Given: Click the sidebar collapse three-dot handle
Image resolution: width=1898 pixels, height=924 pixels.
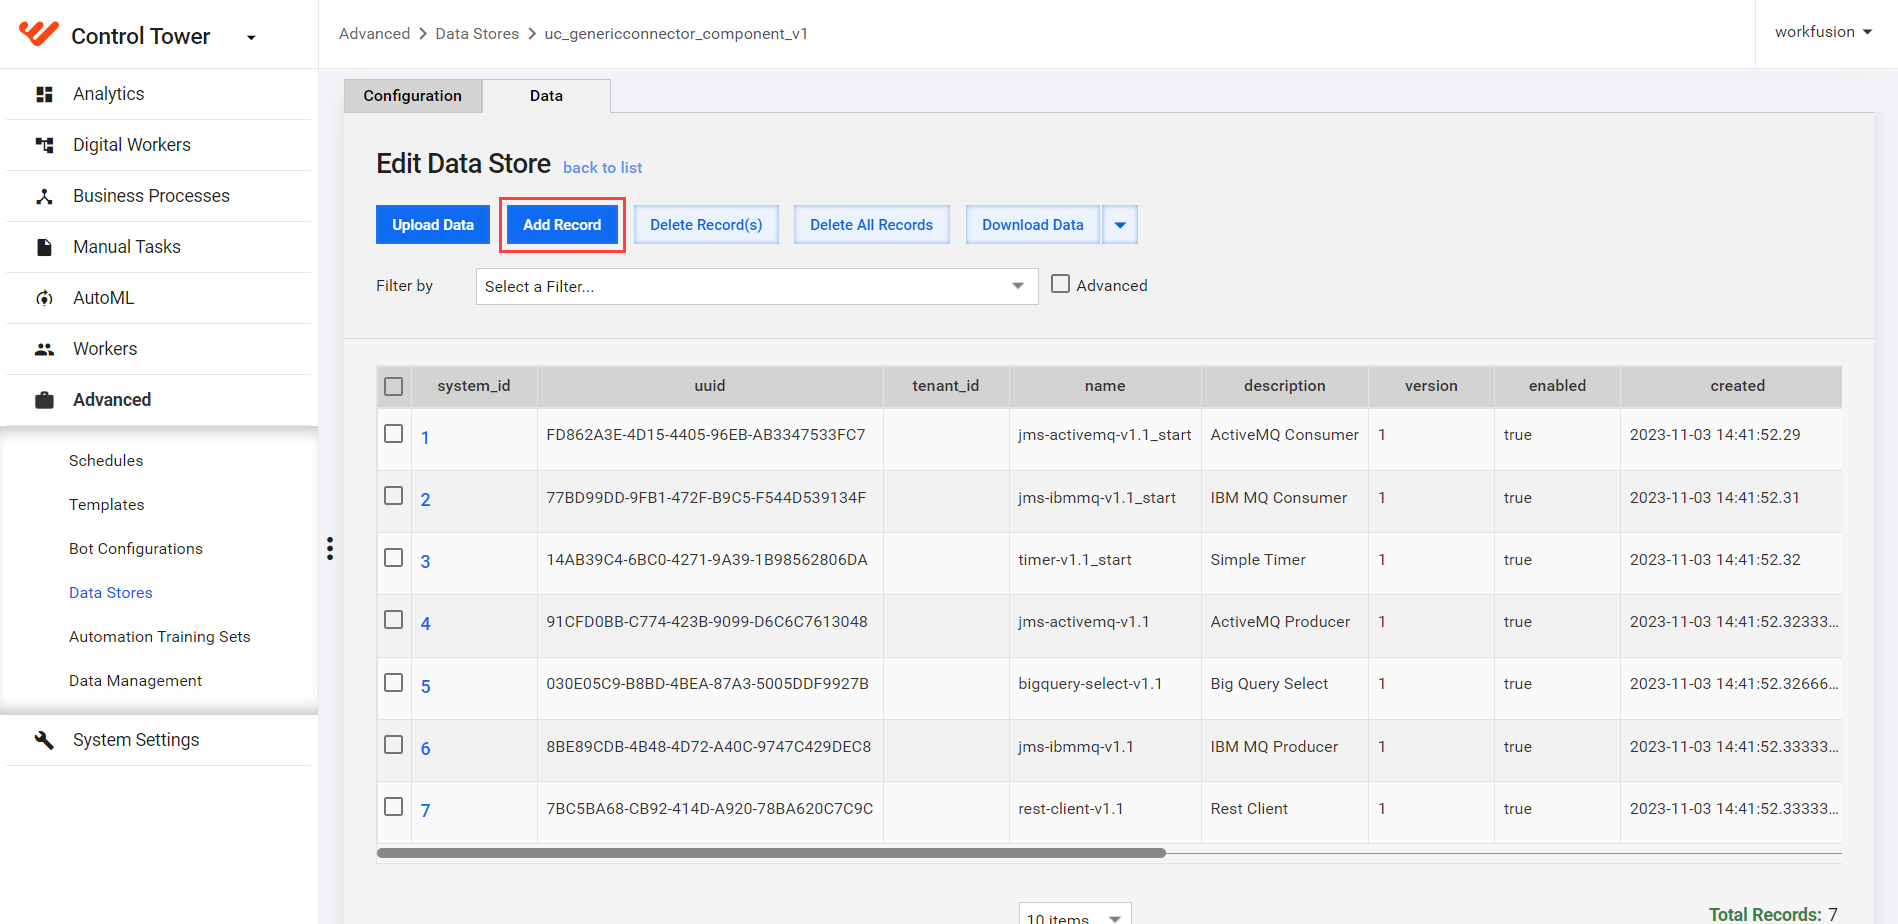Looking at the screenshot, I should [x=330, y=548].
